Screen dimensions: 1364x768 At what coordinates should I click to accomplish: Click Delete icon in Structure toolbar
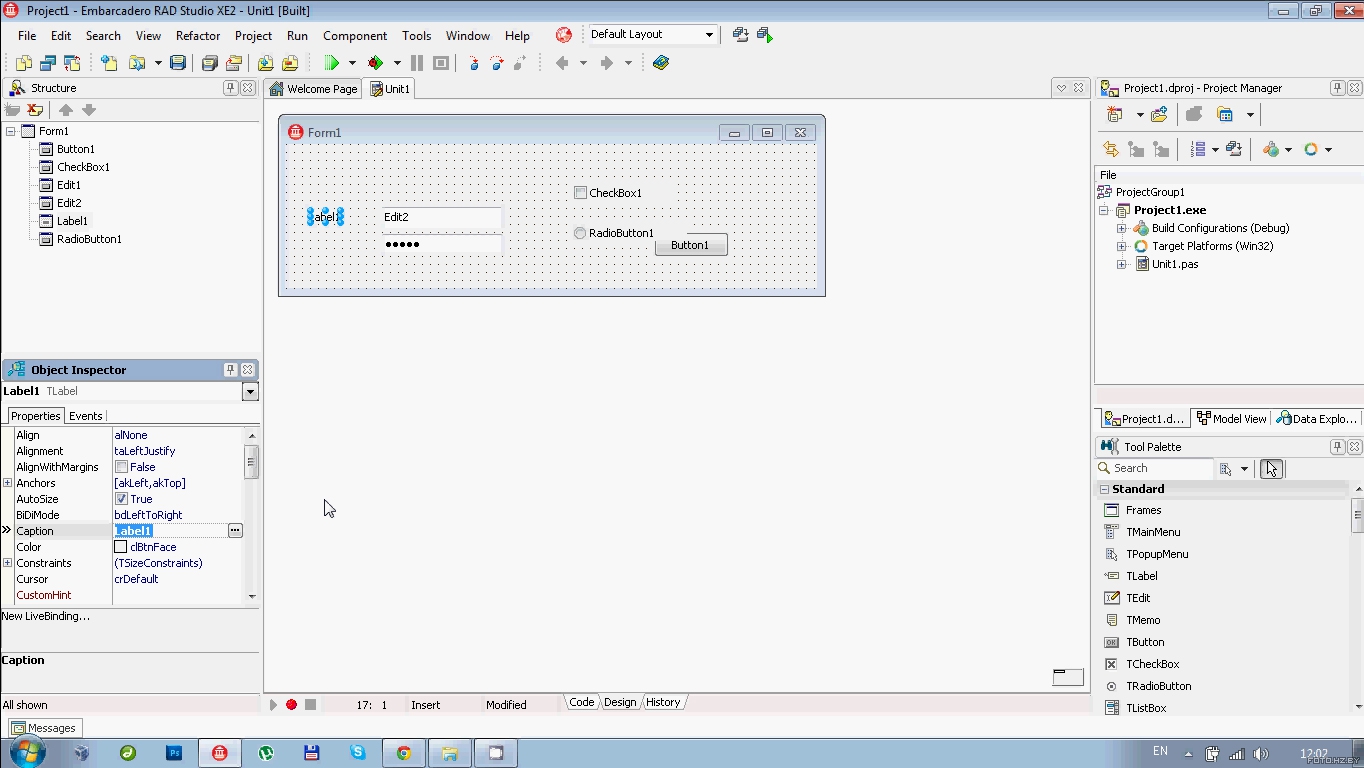[35, 110]
